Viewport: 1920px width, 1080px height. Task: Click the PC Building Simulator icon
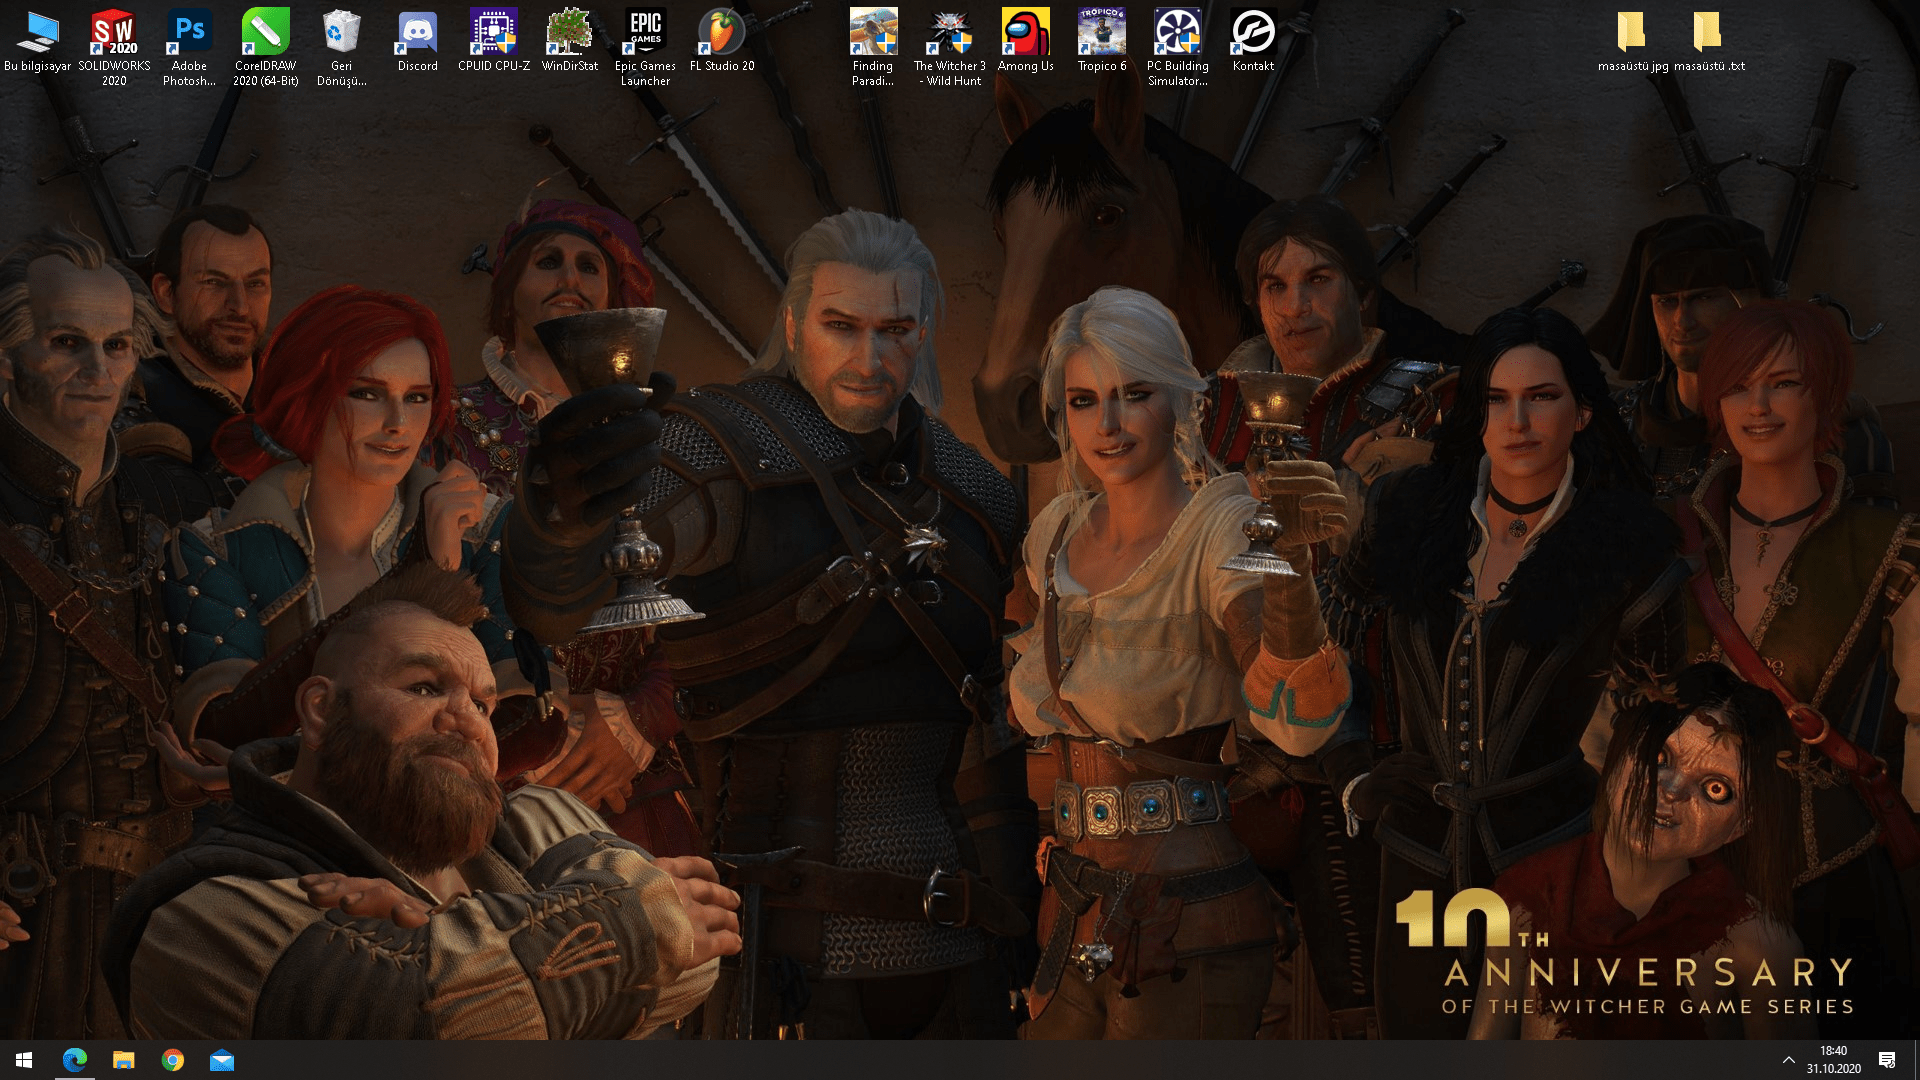click(x=1177, y=33)
